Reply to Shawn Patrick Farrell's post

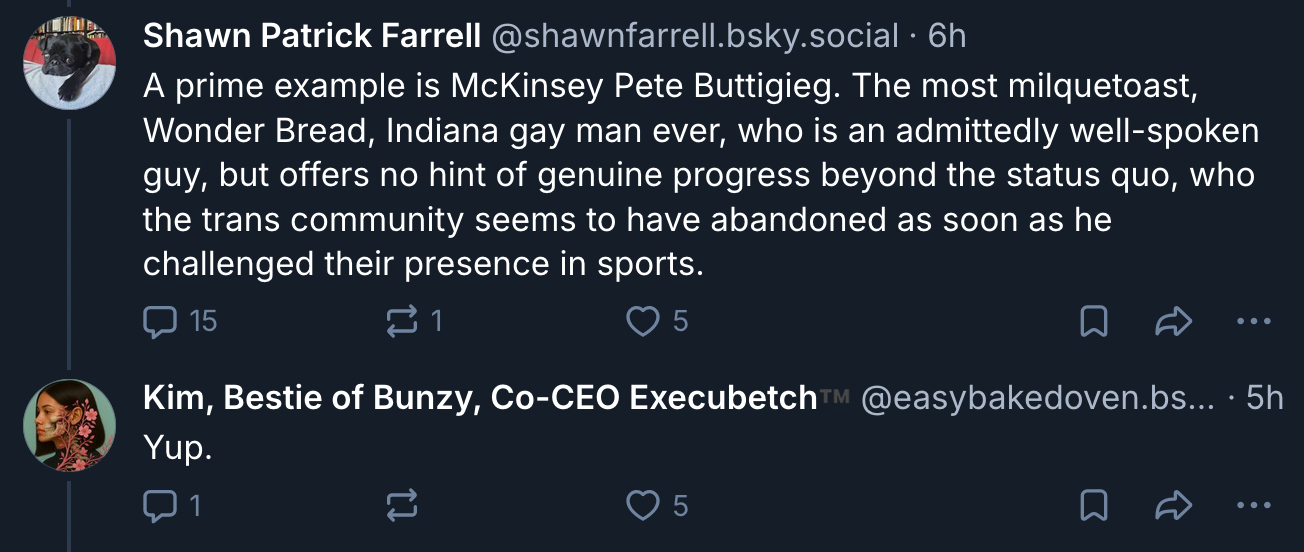(161, 321)
